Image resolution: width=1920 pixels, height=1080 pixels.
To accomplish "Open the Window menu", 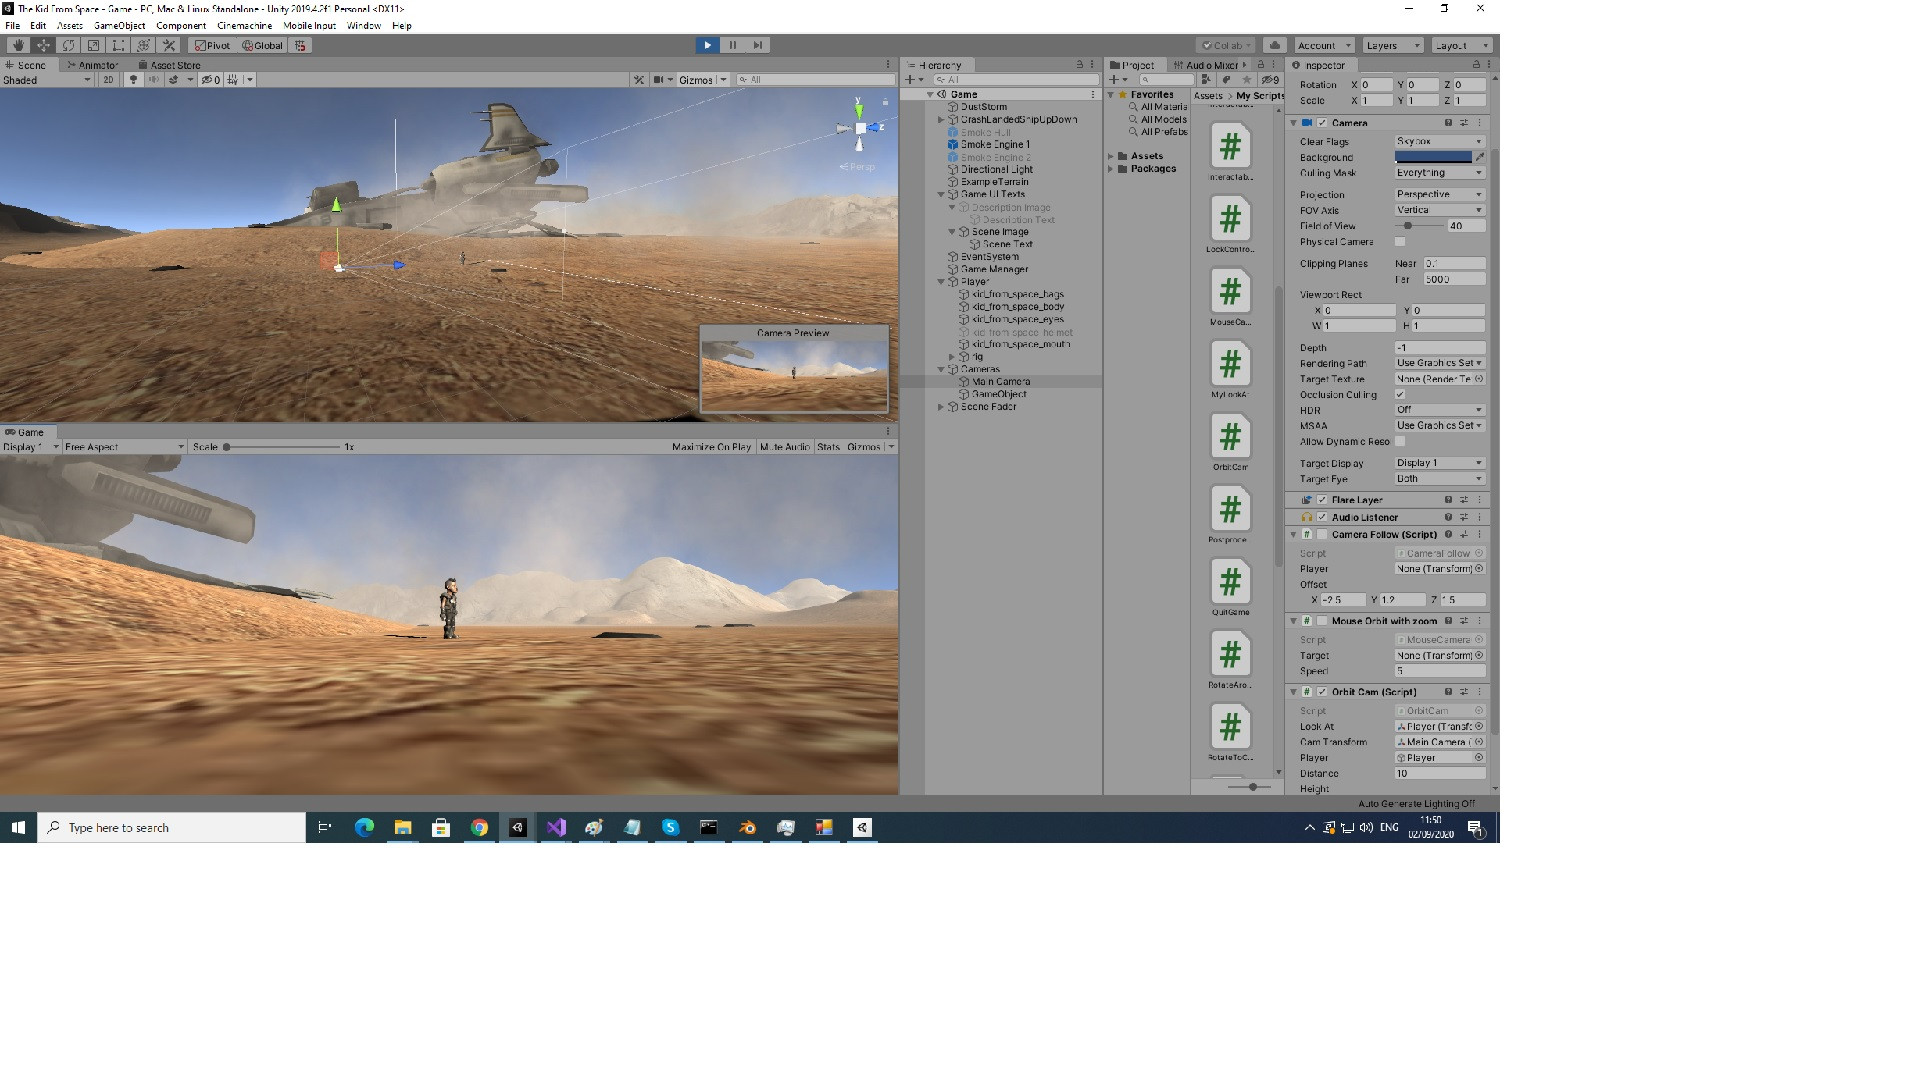I will pos(364,26).
